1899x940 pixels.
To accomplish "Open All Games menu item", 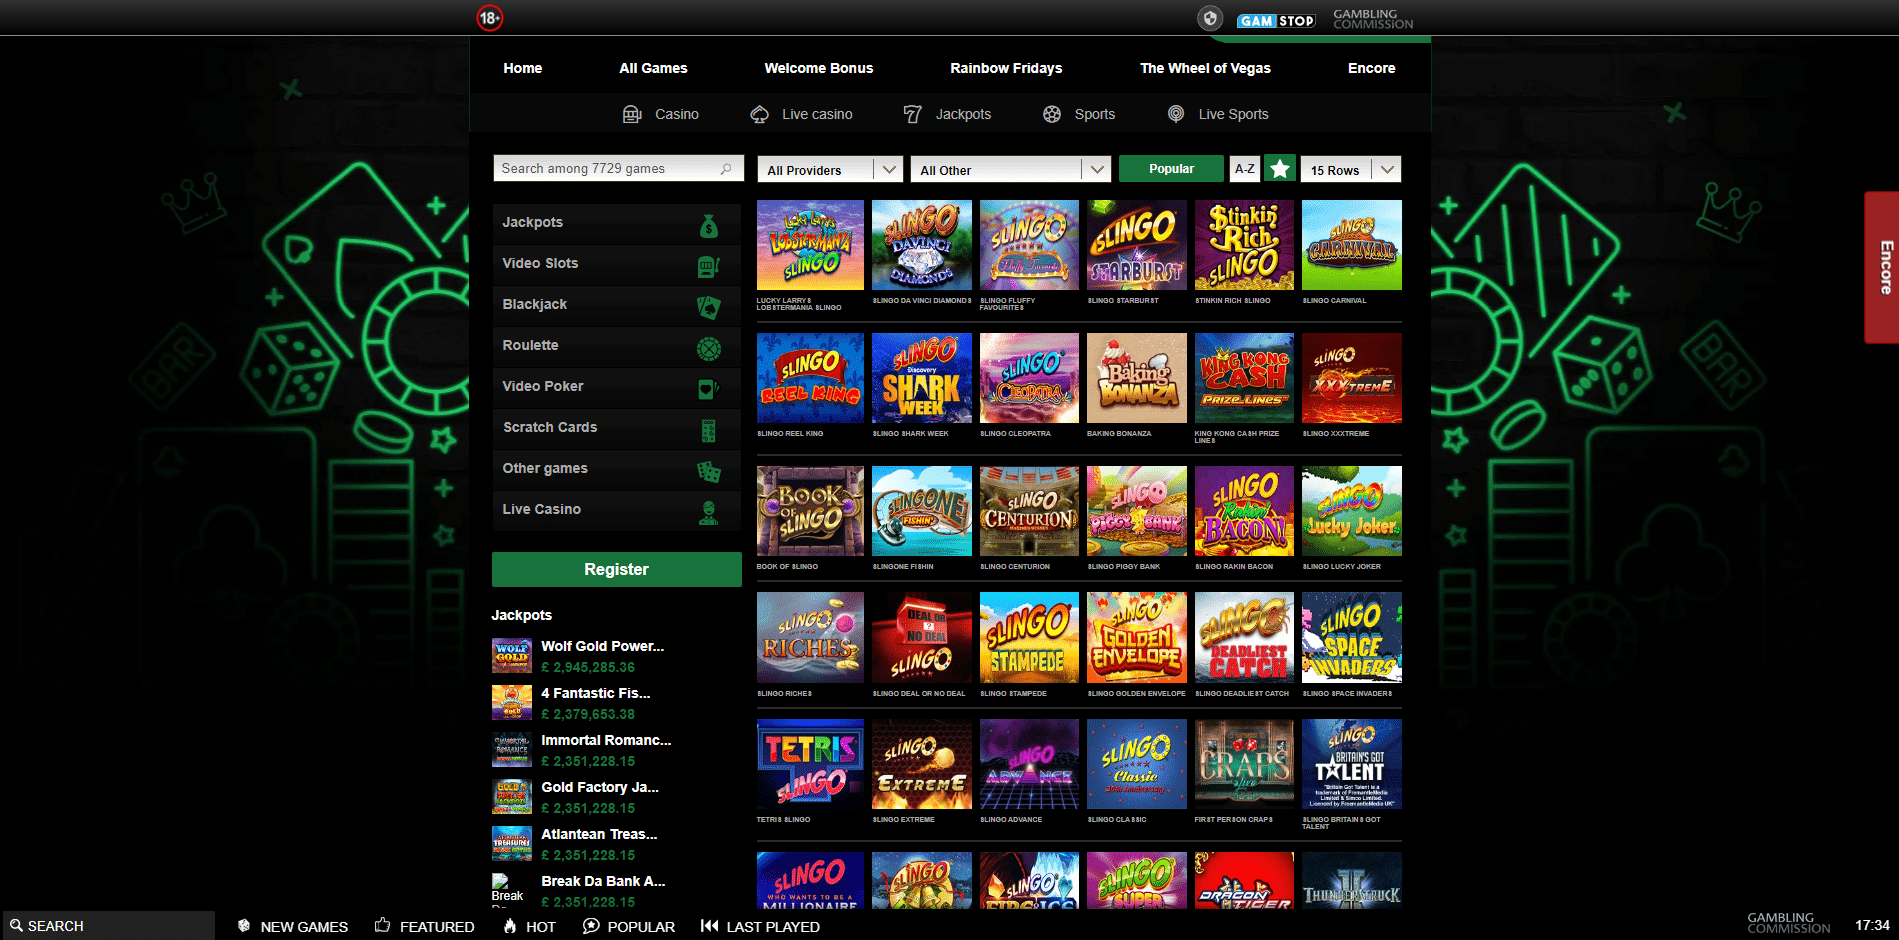I will [x=653, y=68].
